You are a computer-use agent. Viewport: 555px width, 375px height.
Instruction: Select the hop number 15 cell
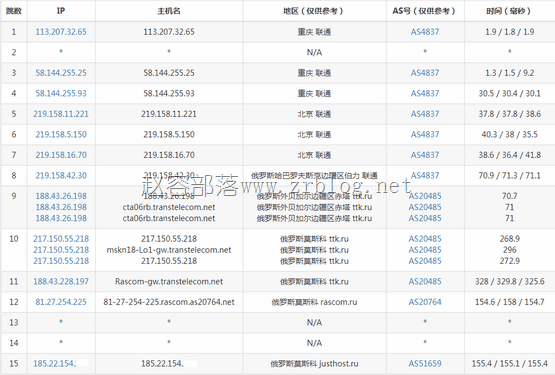(14, 364)
